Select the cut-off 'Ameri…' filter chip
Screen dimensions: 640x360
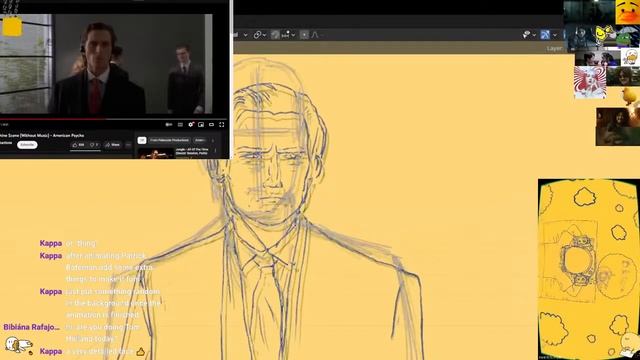[x=200, y=140]
